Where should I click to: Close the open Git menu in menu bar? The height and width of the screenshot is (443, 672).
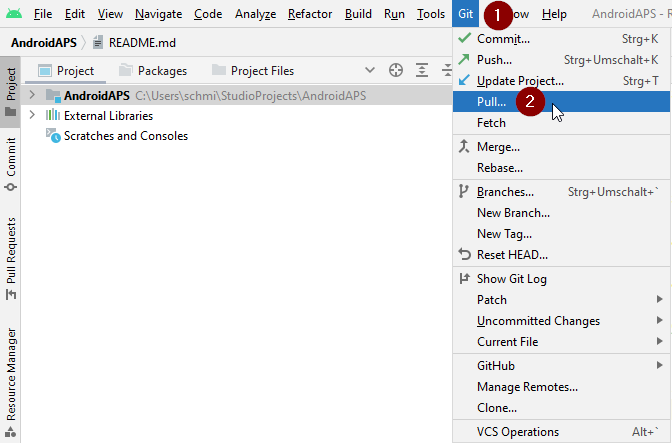click(465, 14)
